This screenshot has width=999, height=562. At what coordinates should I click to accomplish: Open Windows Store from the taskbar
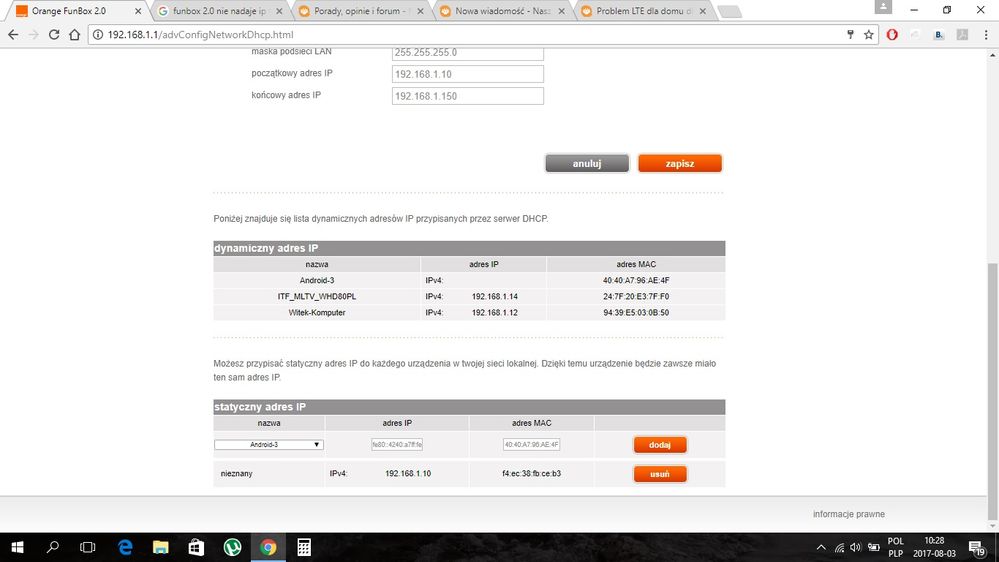[196, 547]
